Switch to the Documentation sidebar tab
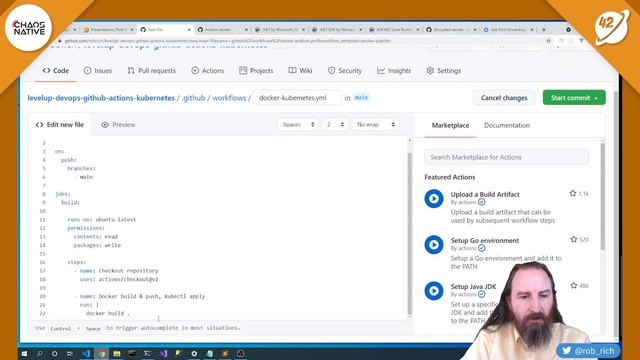640x360 pixels. pos(507,125)
